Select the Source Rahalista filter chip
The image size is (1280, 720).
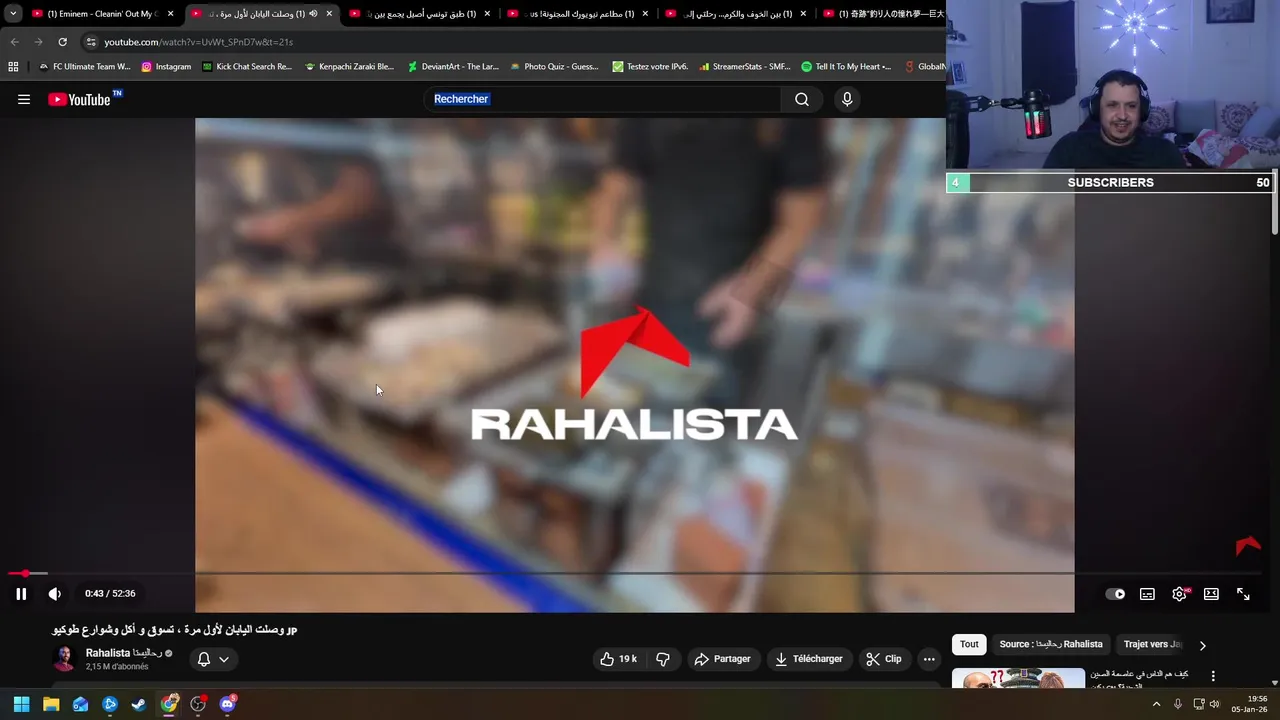click(1051, 644)
